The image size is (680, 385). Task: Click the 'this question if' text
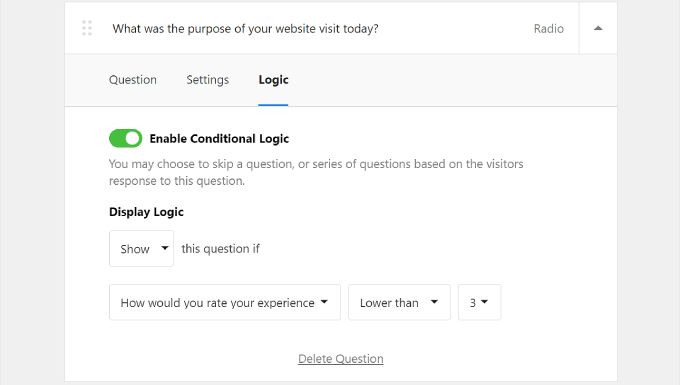click(x=220, y=249)
